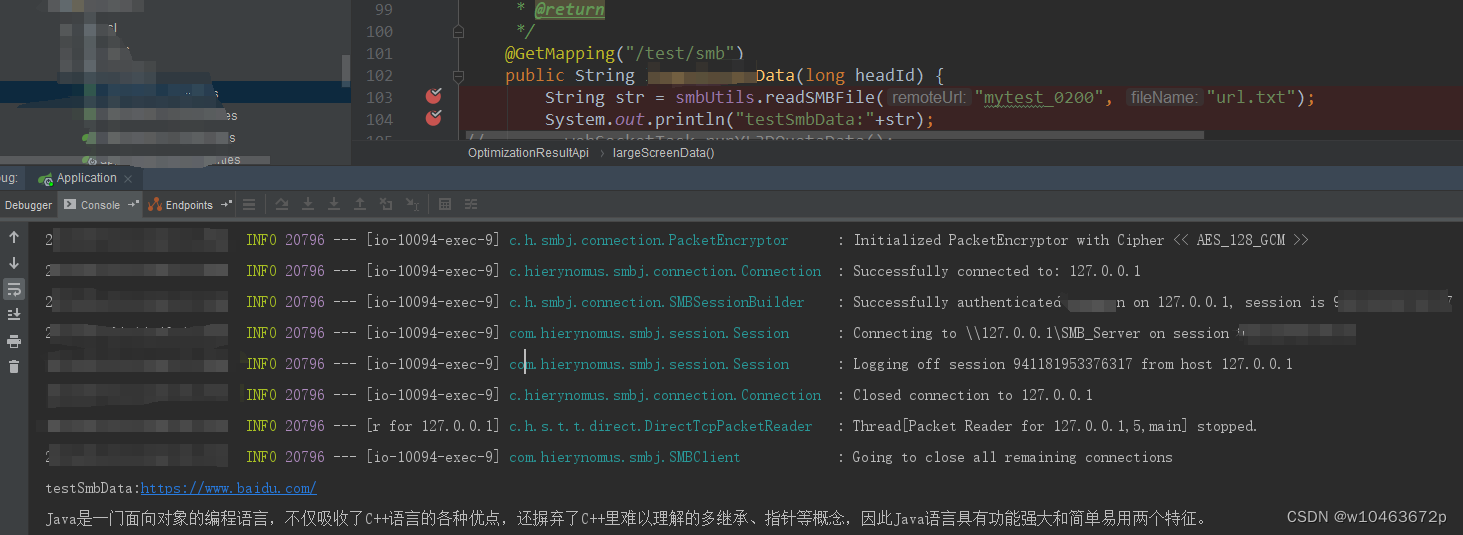This screenshot has height=535, width=1463.
Task: Click the Chinese Java description output line
Action: [x=628, y=518]
